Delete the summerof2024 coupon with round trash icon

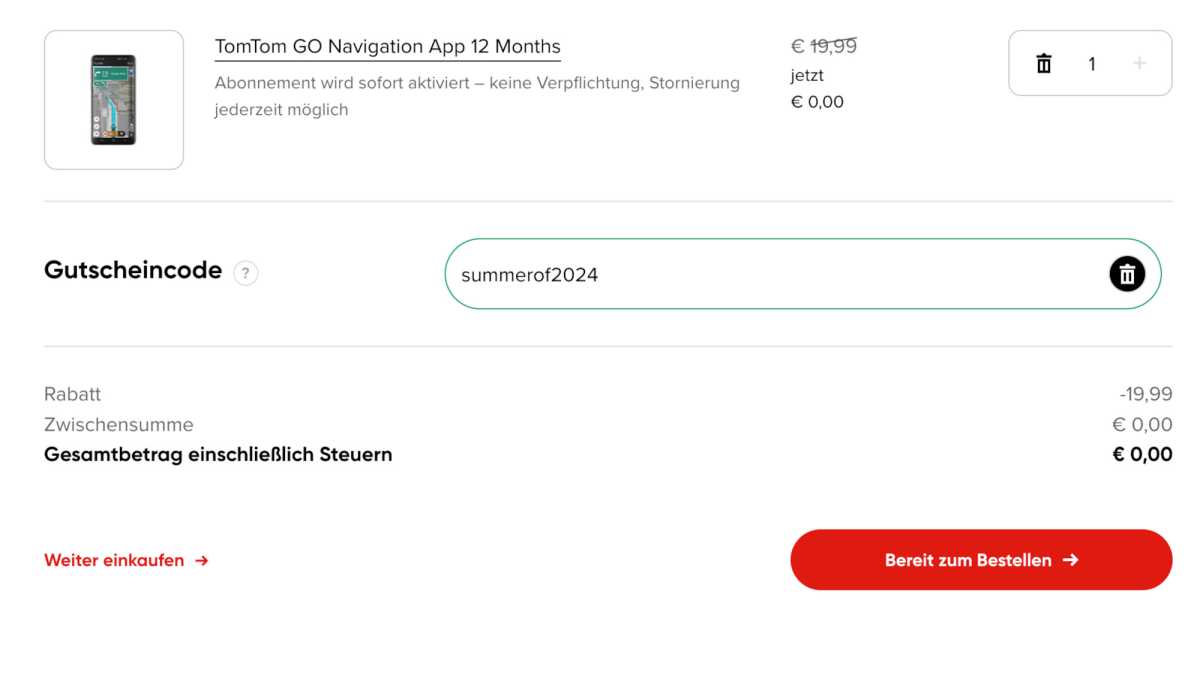[1127, 273]
